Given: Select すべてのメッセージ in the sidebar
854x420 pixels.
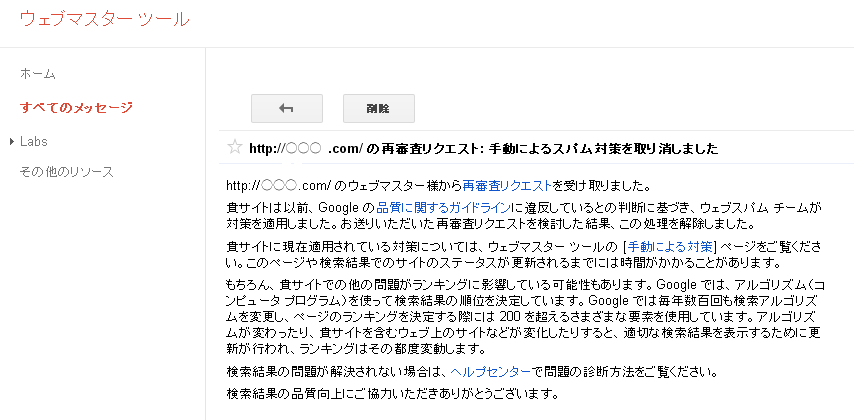Looking at the screenshot, I should click(x=76, y=107).
